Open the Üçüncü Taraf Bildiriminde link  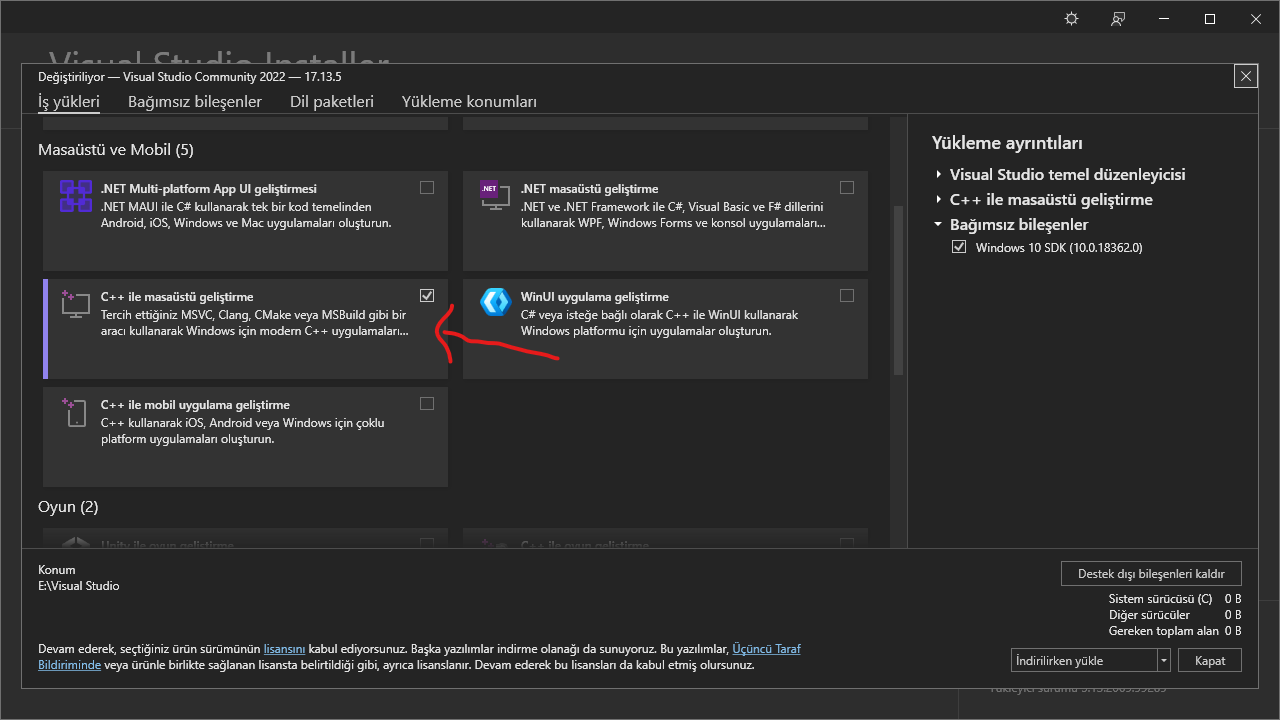click(x=419, y=657)
